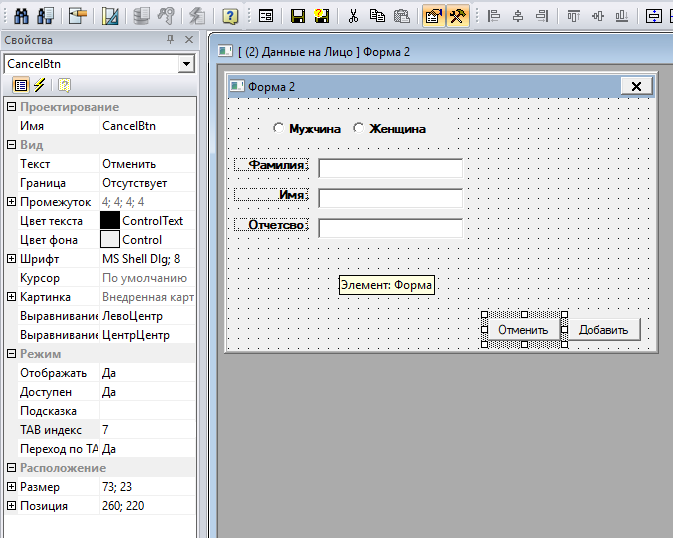Click the form layout window icon
Image resolution: width=673 pixels, height=538 pixels.
click(266, 16)
